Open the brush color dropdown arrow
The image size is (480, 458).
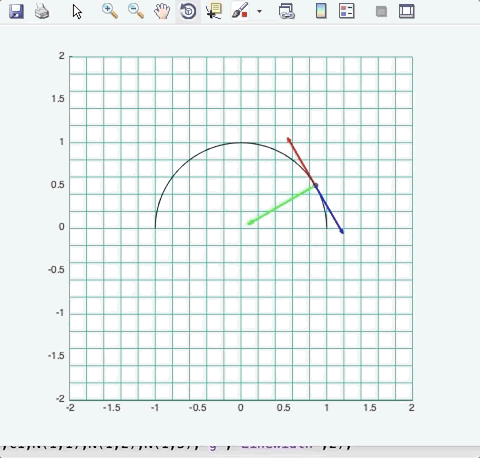[x=259, y=11]
